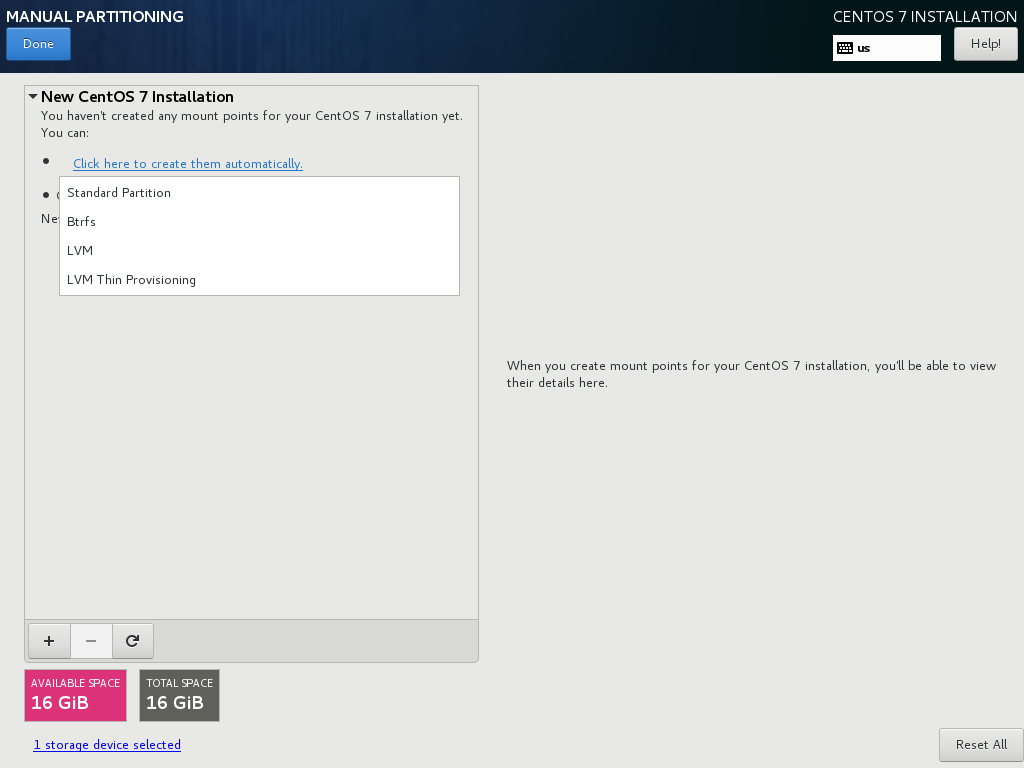Click the 'You haven't created any mount points' text

tap(251, 124)
